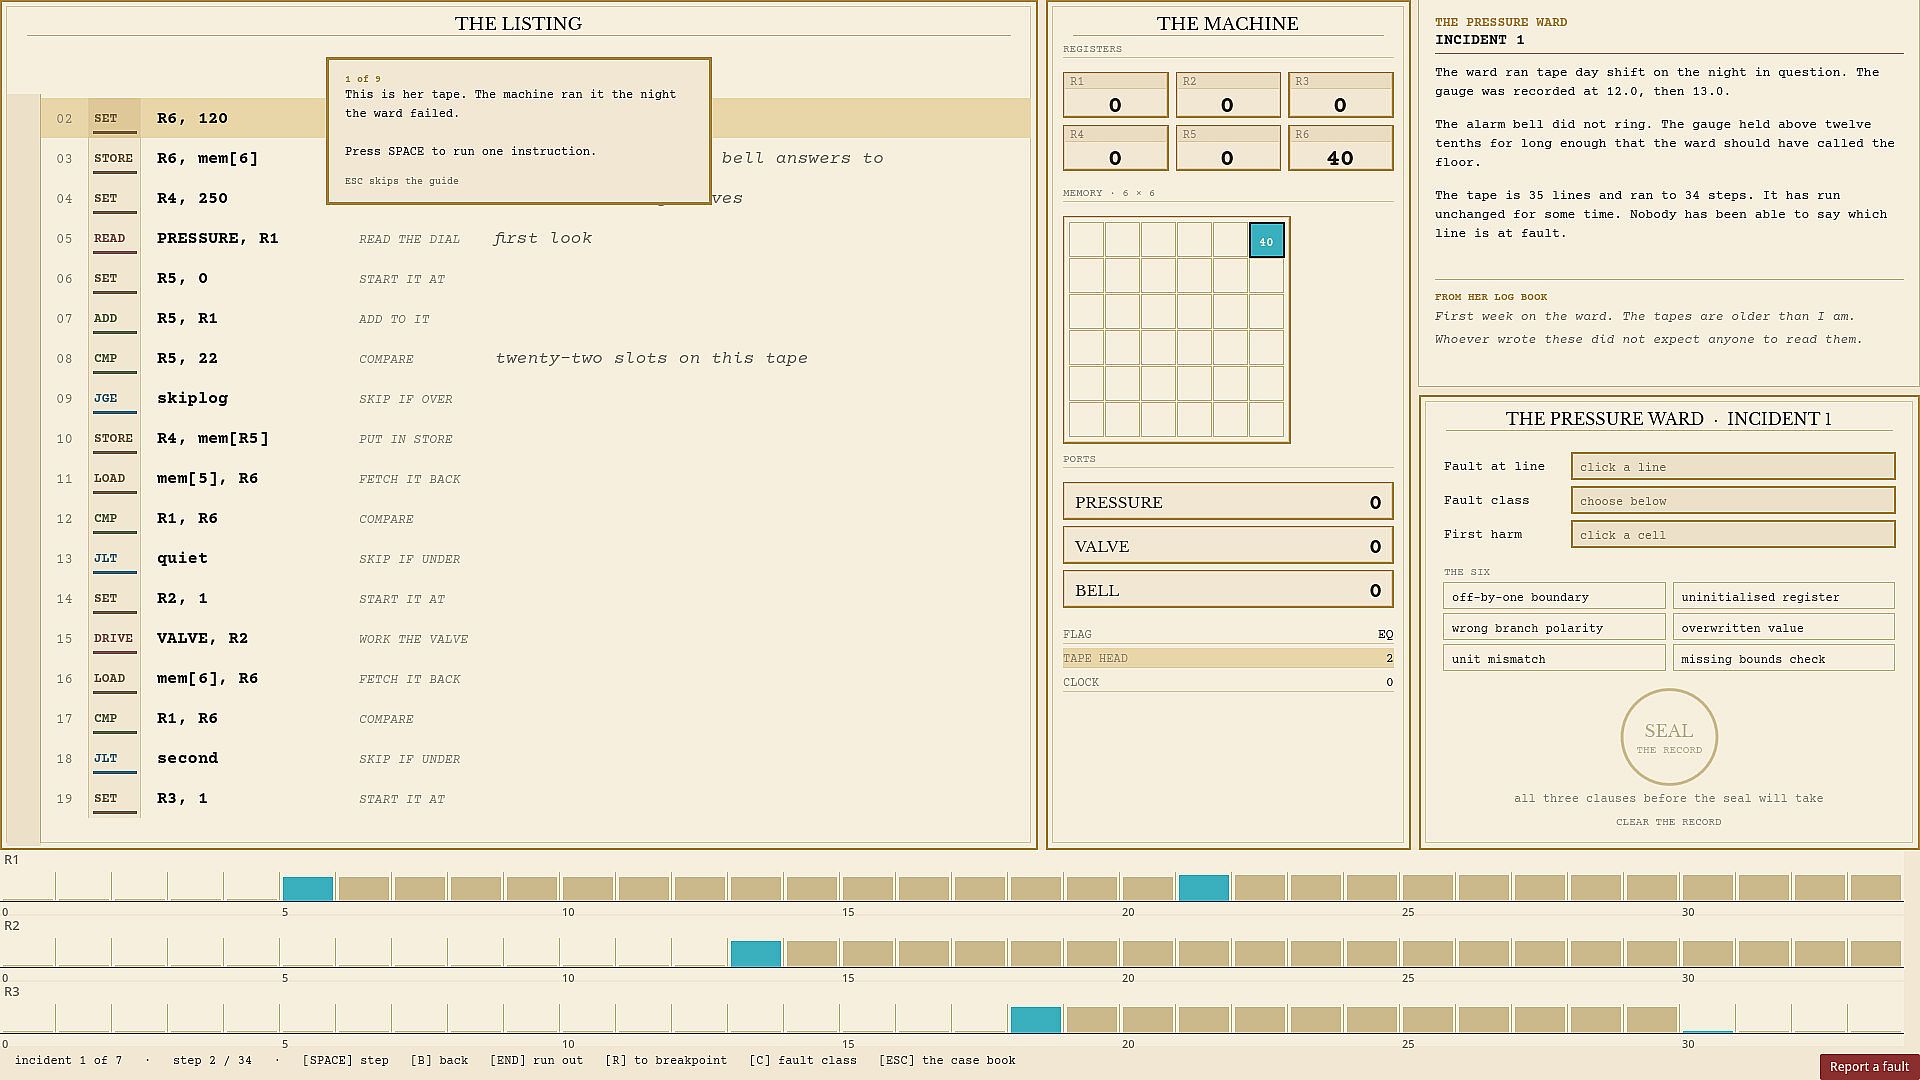Viewport: 1920px width, 1080px height.
Task: Select 'wrong branch polarity' fault class
Action: click(x=1554, y=628)
